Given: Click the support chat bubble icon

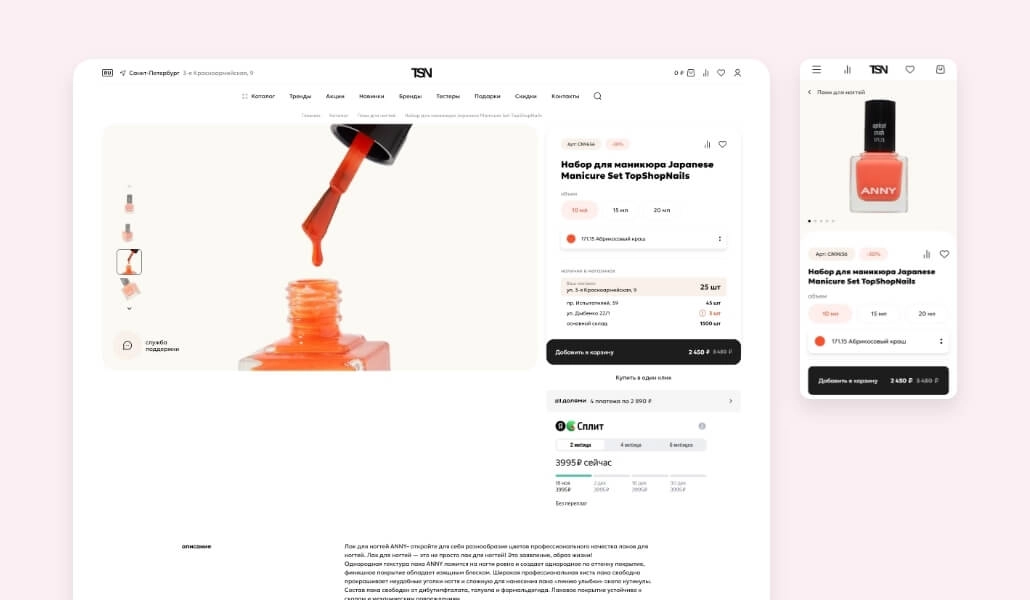Looking at the screenshot, I should click(127, 345).
